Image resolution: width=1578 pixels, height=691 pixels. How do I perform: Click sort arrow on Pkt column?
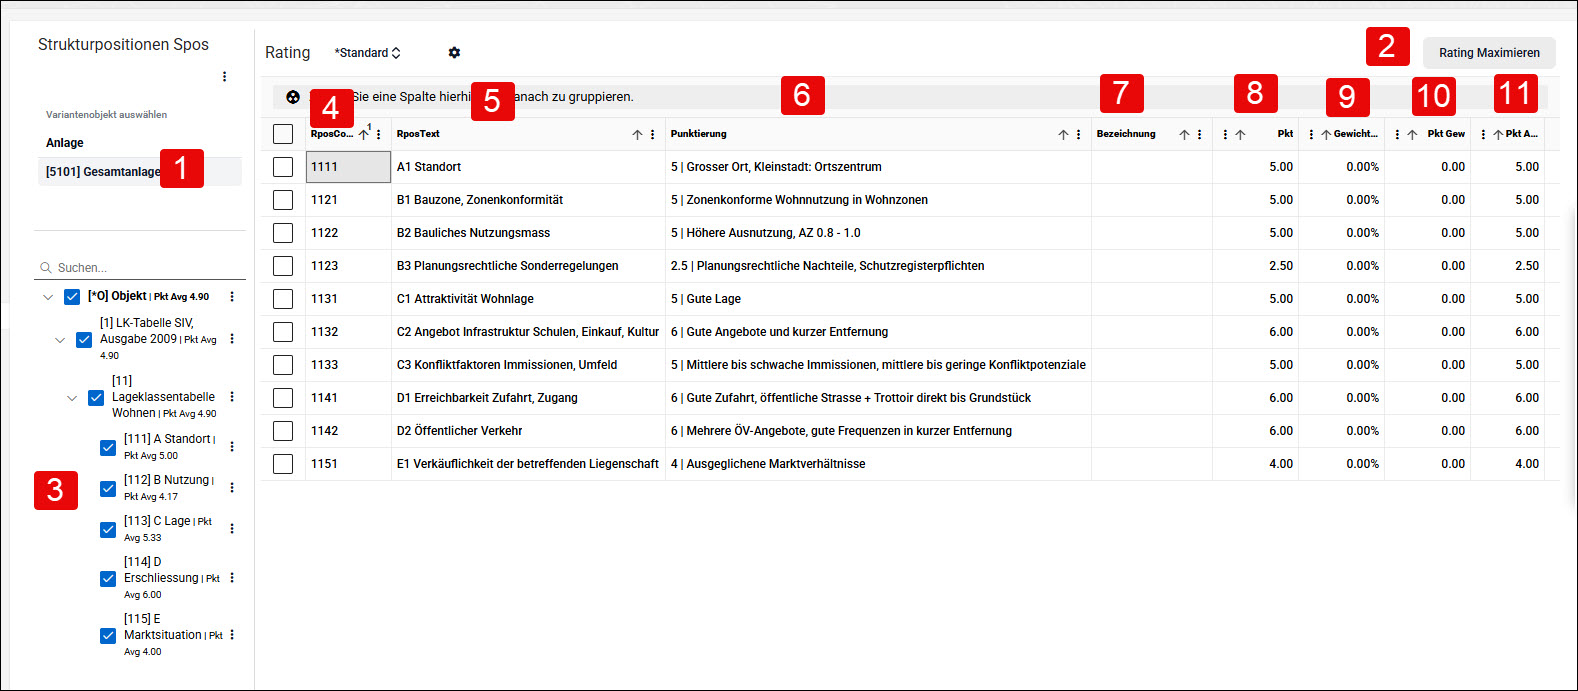click(1240, 135)
